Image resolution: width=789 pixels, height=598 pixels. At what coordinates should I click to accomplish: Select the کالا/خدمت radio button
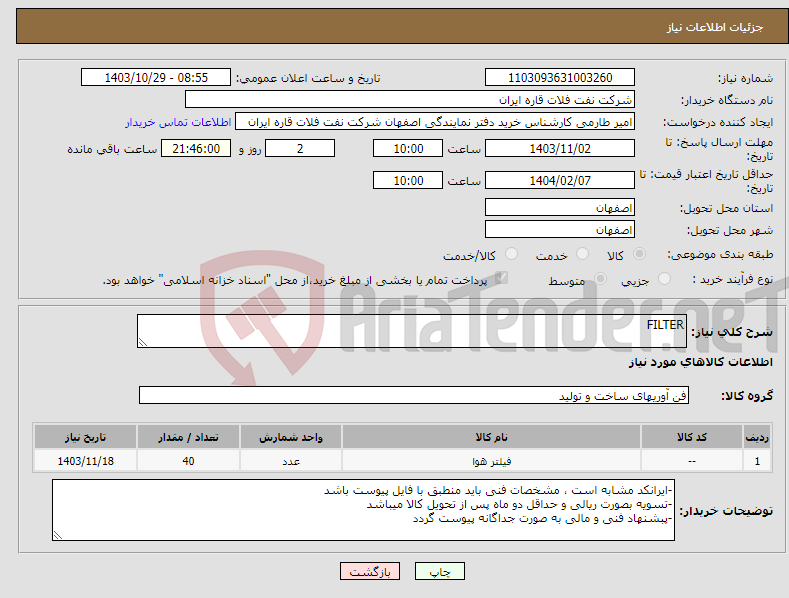pos(511,254)
